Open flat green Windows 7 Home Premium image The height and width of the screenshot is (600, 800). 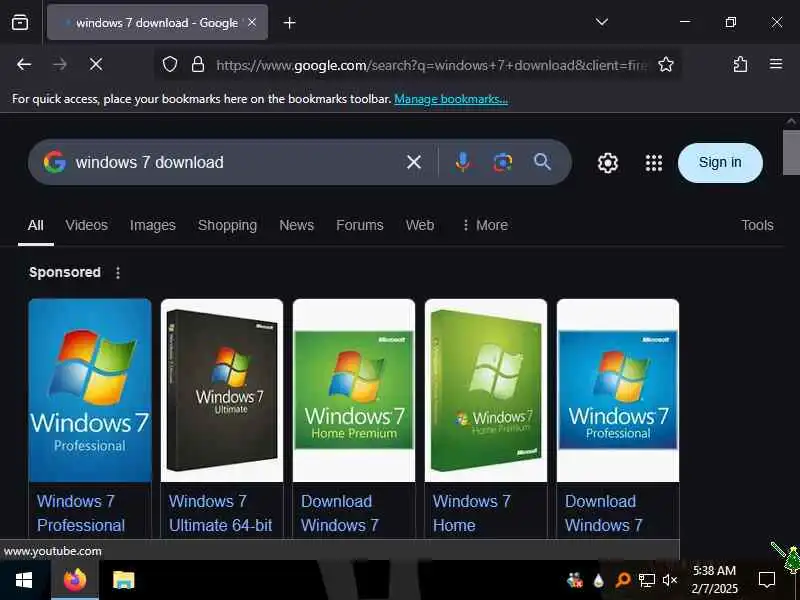coord(354,390)
